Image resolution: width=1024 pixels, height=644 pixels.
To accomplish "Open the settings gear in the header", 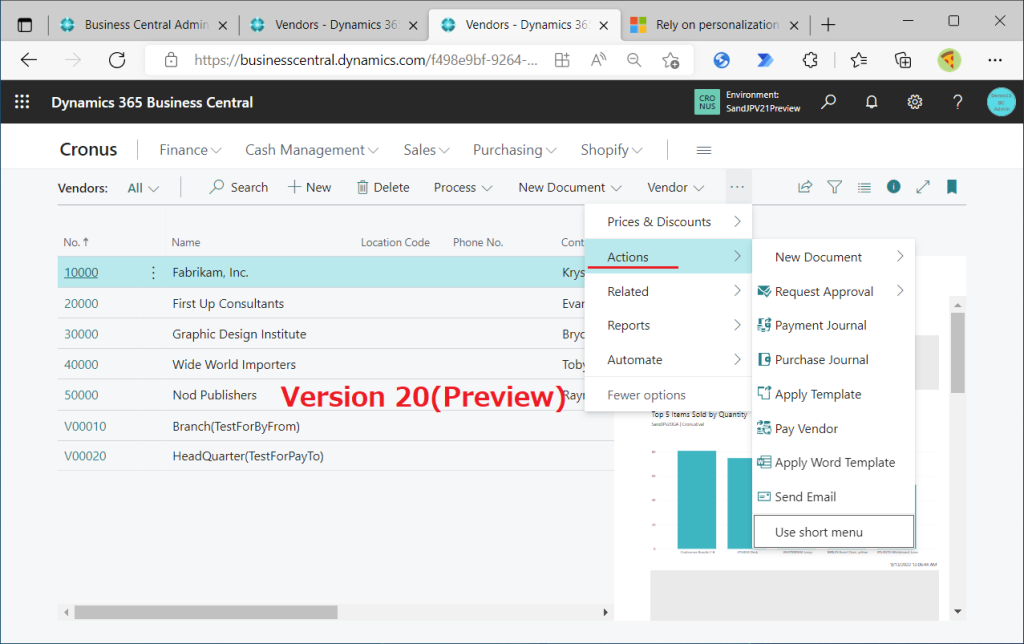I will click(x=914, y=102).
